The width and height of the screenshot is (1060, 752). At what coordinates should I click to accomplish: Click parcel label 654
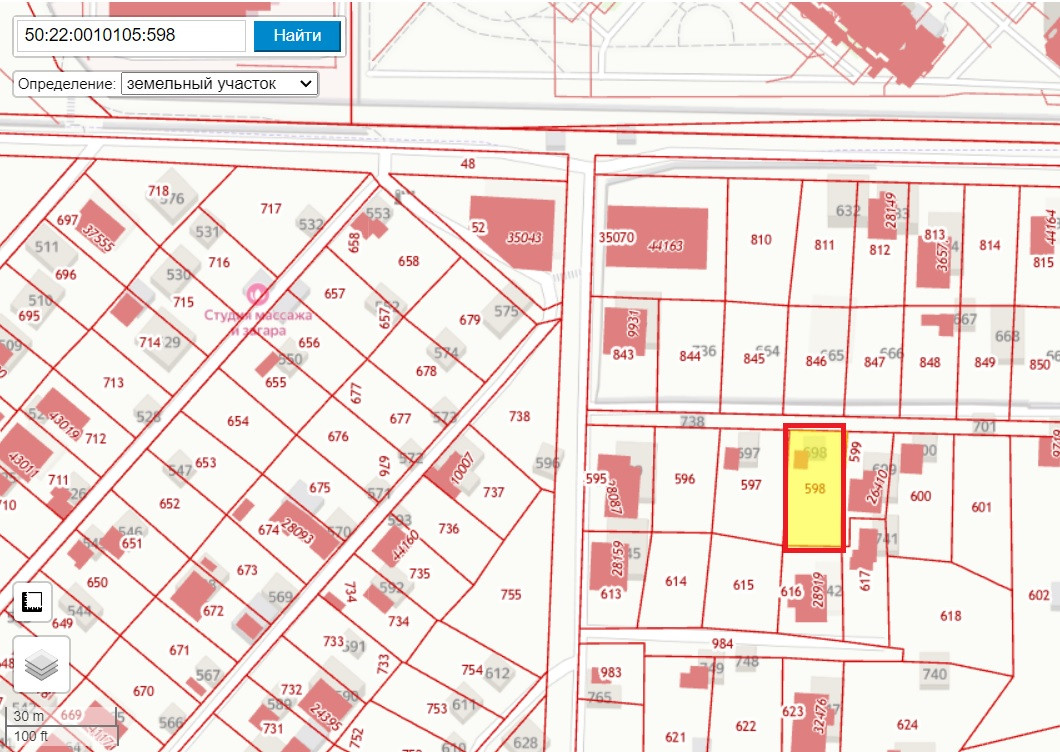click(238, 421)
